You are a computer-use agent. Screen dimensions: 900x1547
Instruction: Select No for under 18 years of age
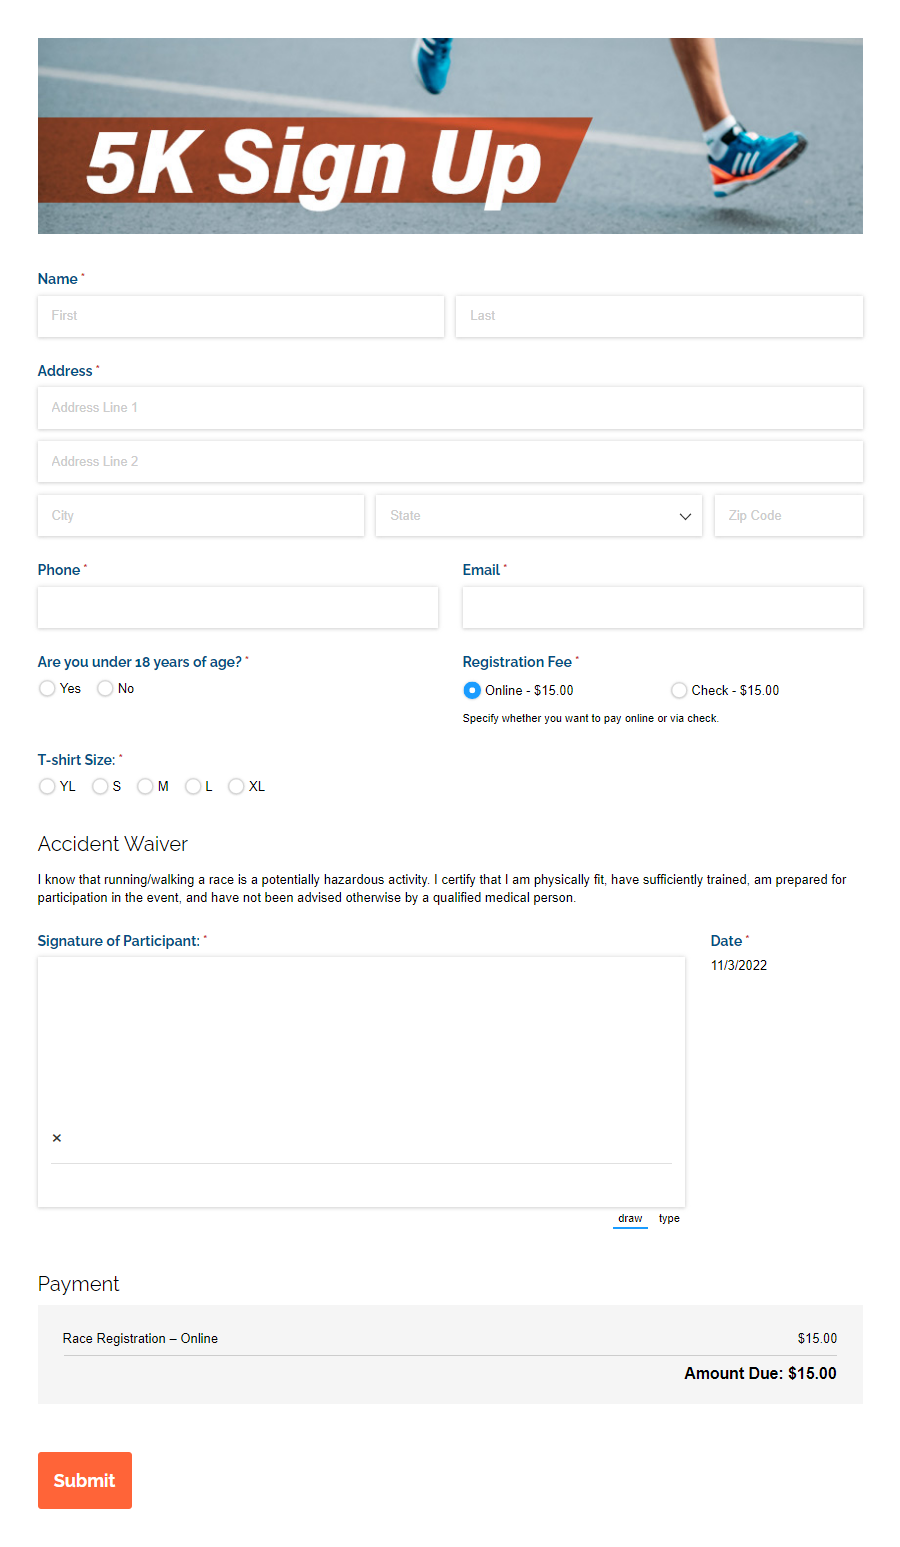pyautogui.click(x=105, y=688)
